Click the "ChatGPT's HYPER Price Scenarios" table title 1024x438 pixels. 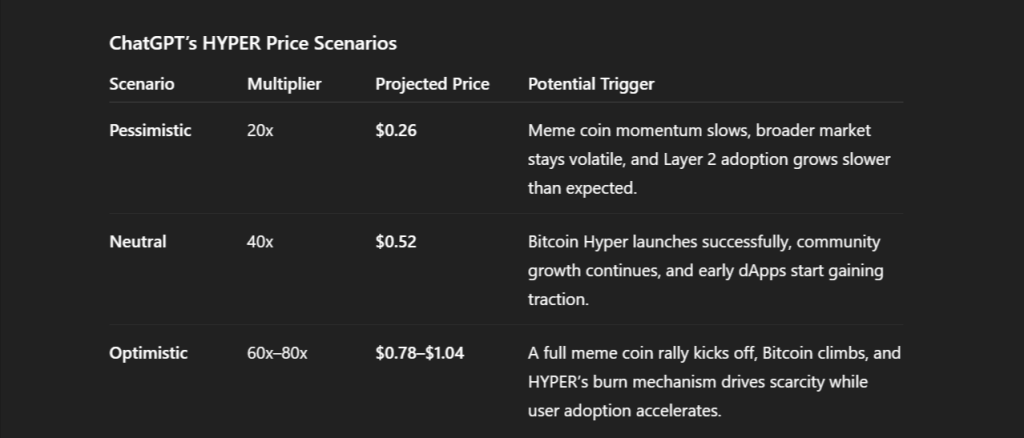253,44
